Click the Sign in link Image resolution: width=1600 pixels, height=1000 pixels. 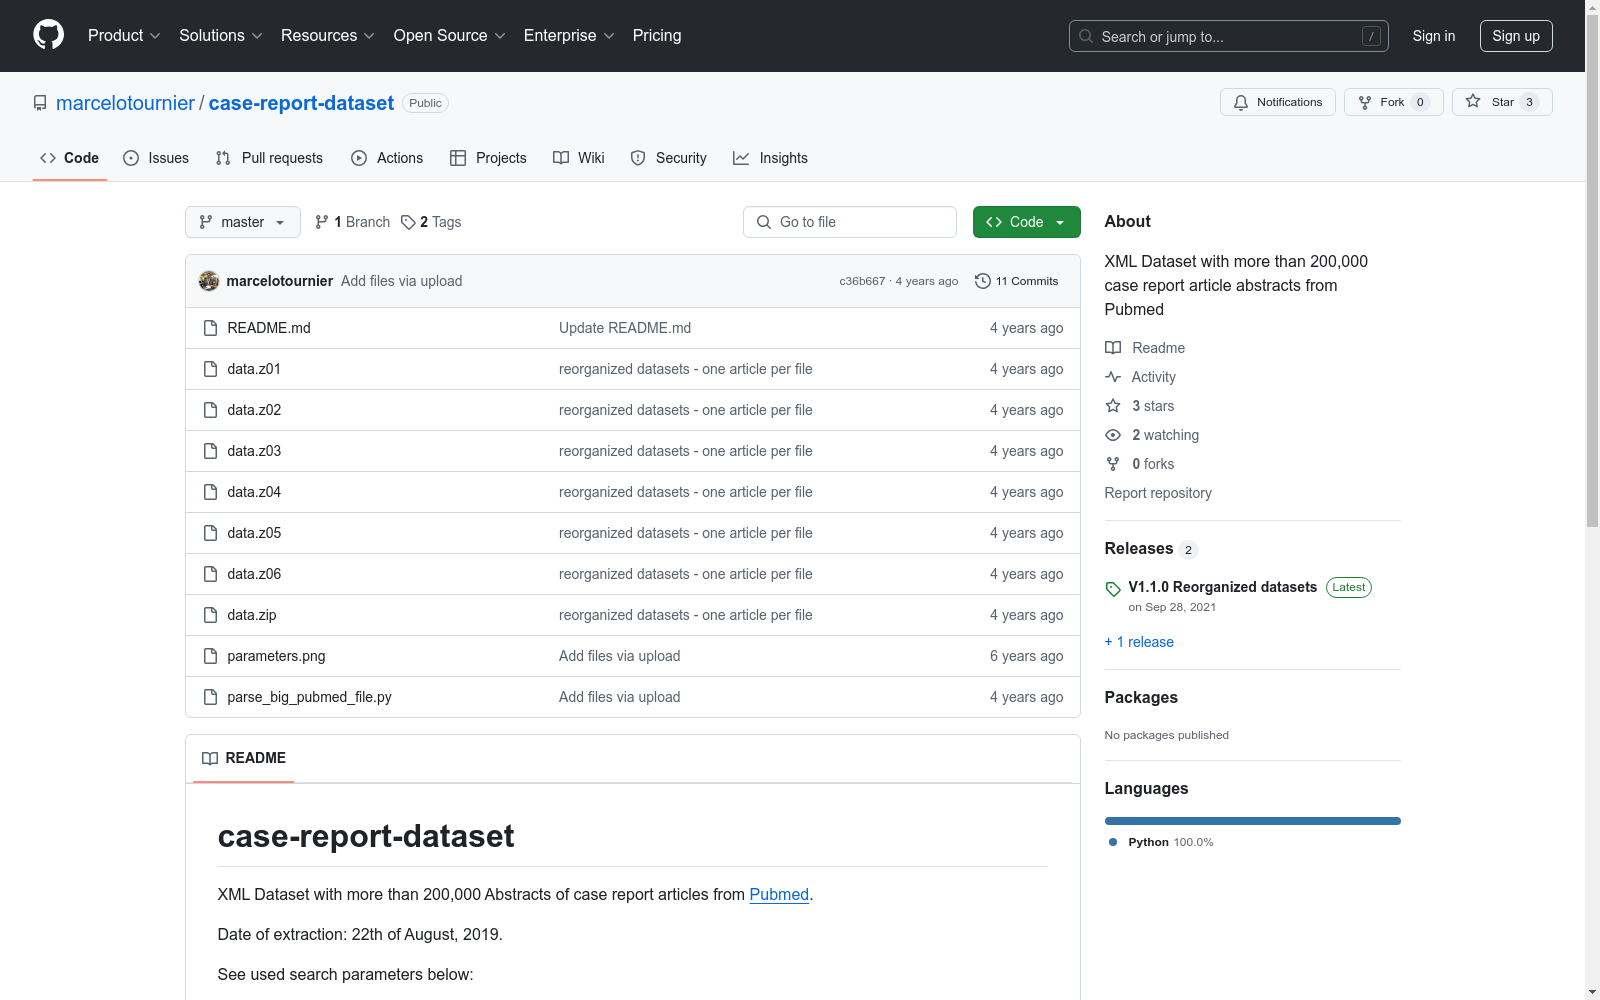(1433, 36)
